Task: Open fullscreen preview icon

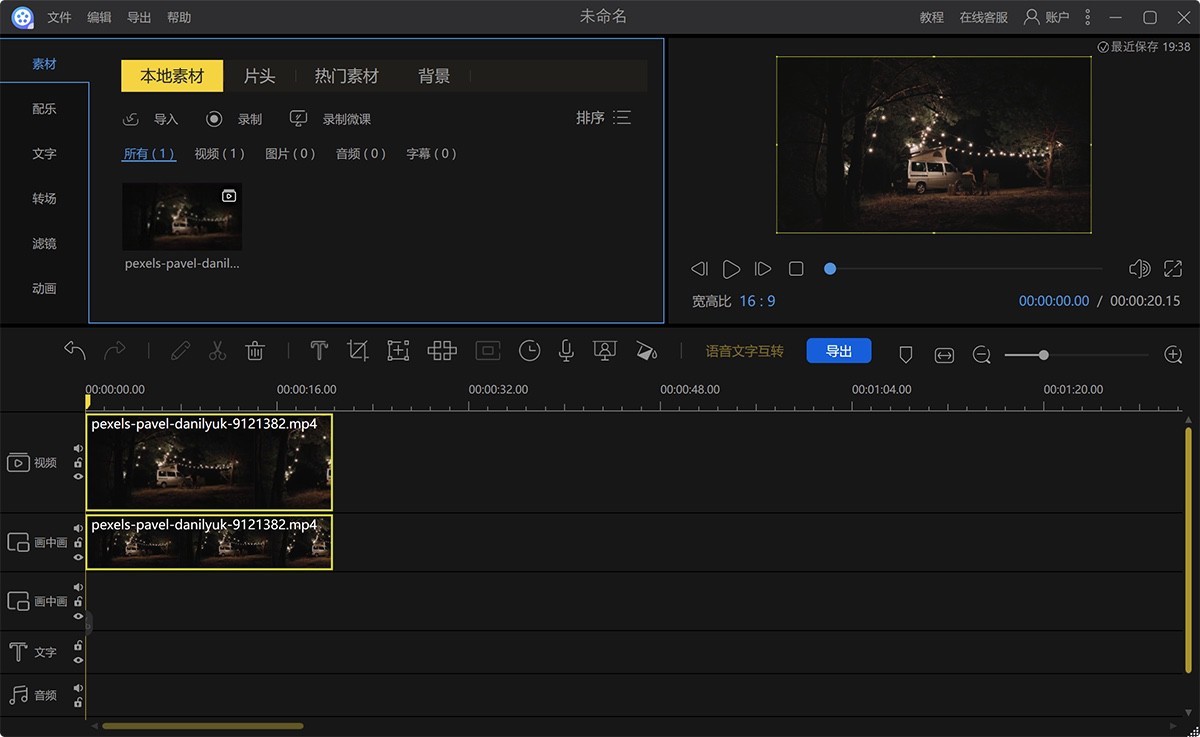Action: click(1173, 269)
